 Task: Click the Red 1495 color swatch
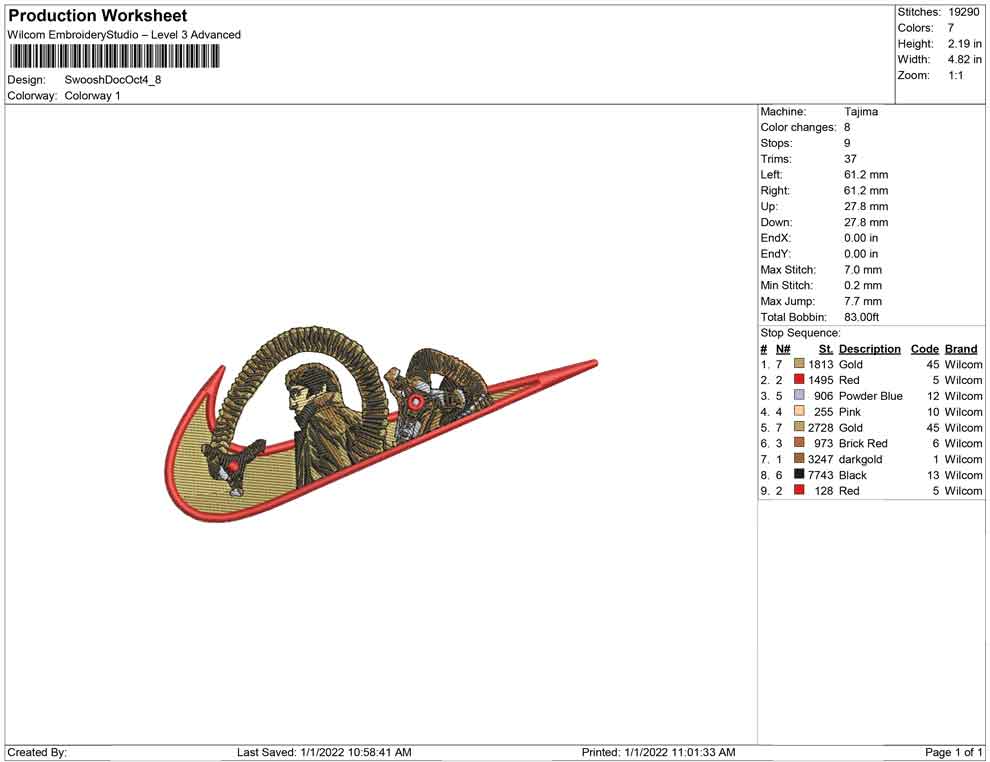click(x=799, y=379)
